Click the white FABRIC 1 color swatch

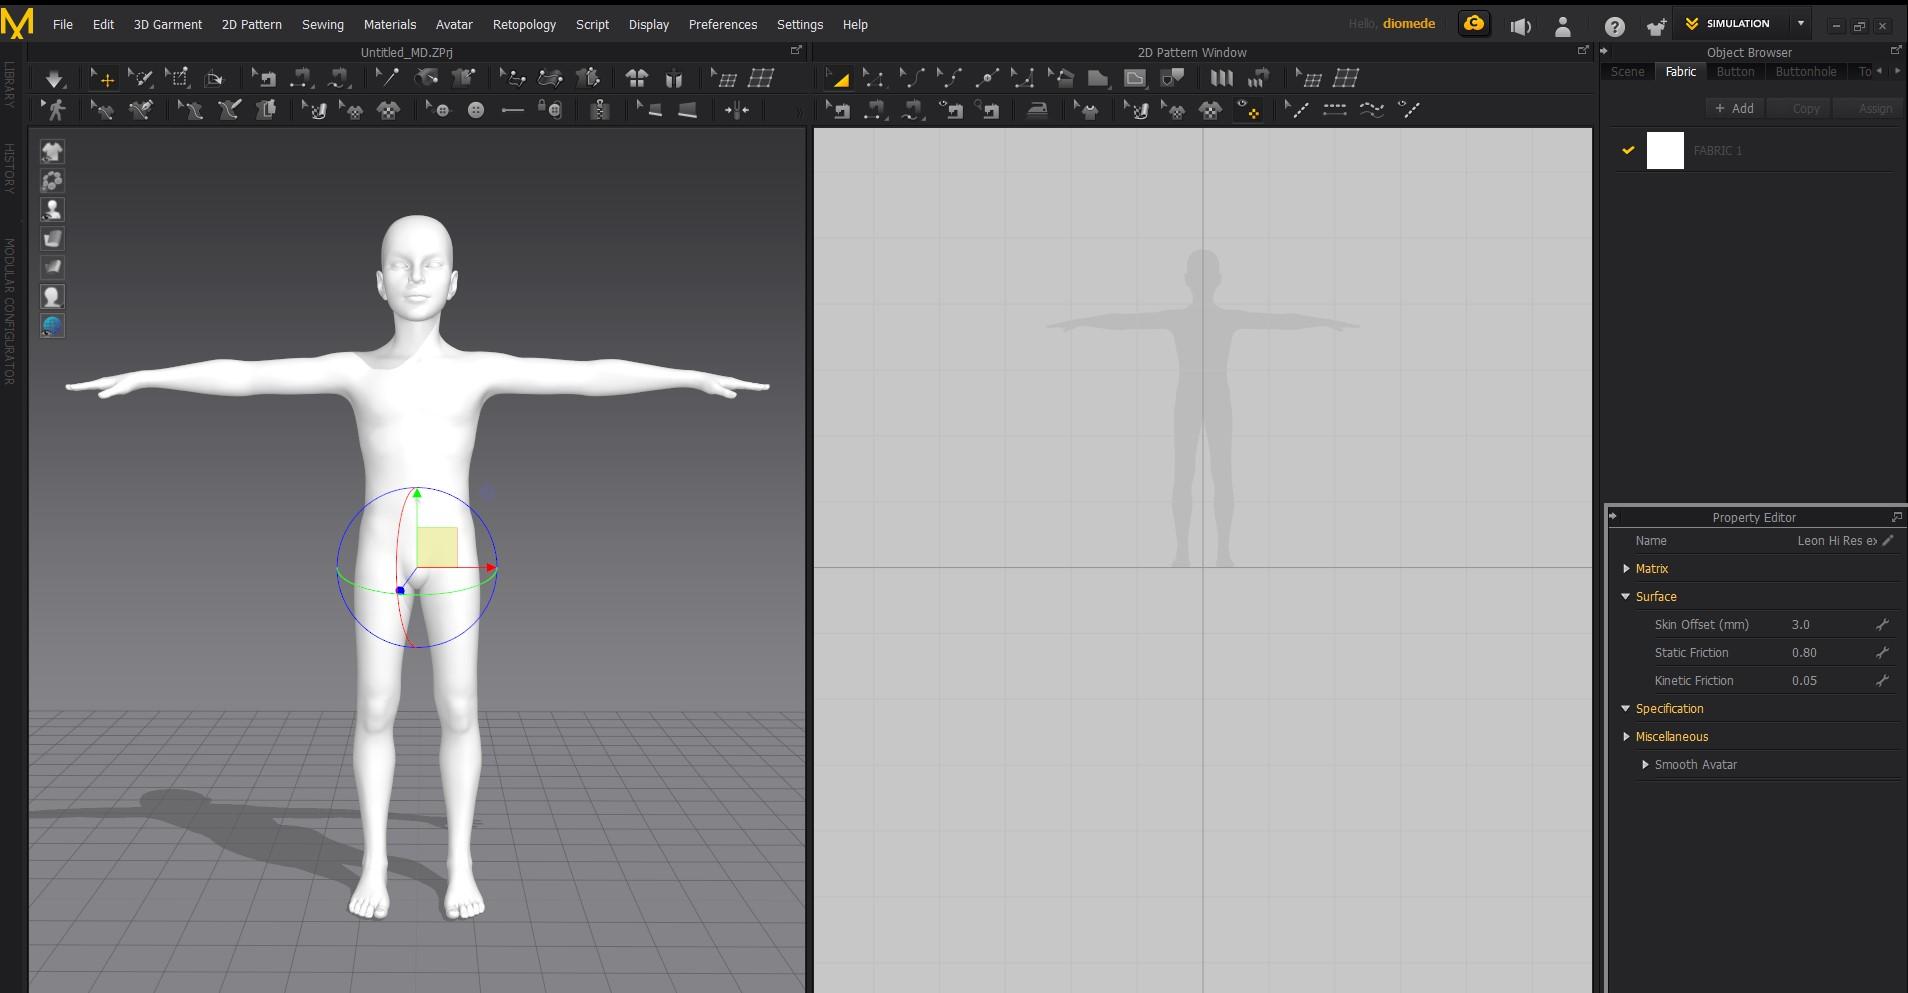(1665, 150)
